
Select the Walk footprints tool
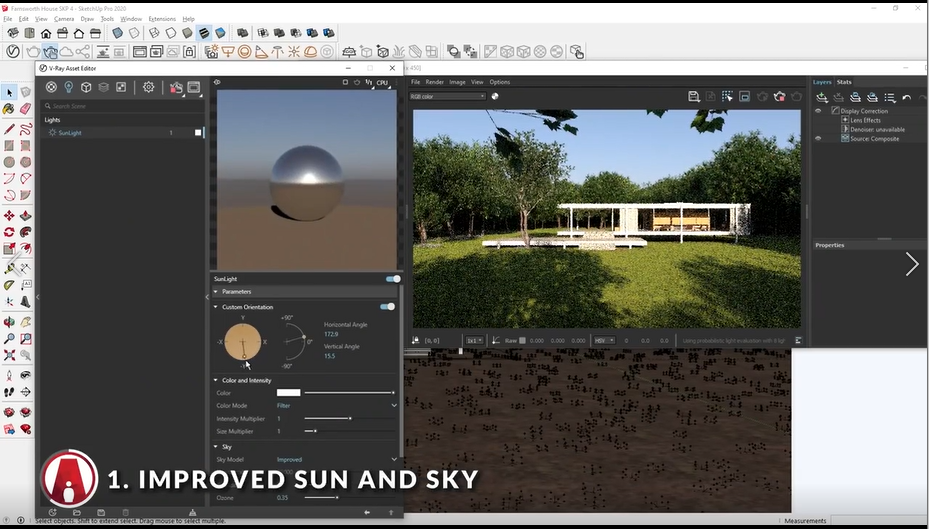[9, 392]
